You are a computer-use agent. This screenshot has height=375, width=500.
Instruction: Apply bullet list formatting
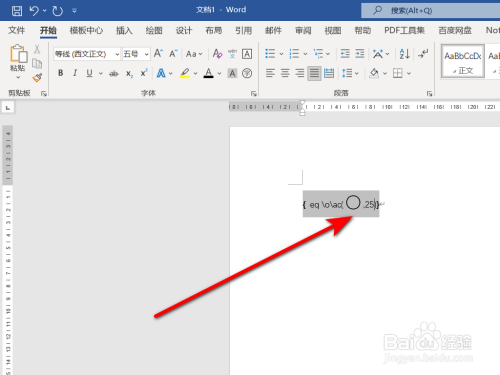click(270, 53)
